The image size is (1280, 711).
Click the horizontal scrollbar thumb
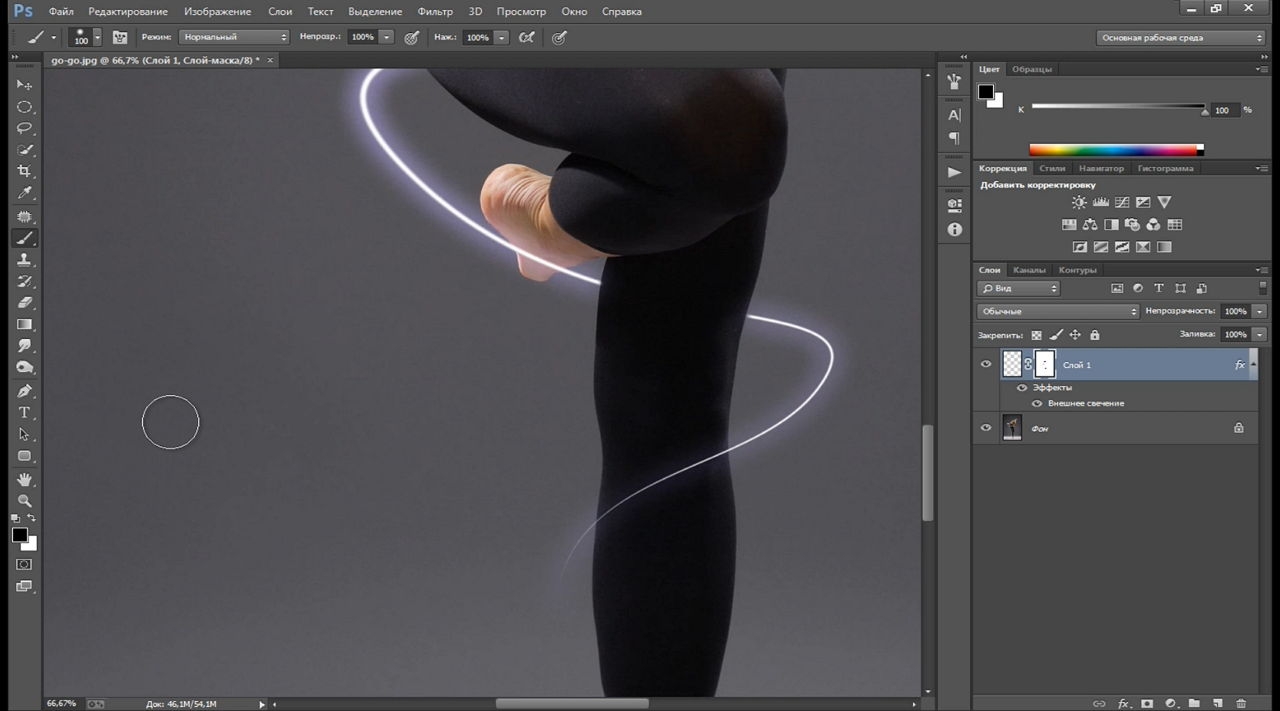pos(571,703)
